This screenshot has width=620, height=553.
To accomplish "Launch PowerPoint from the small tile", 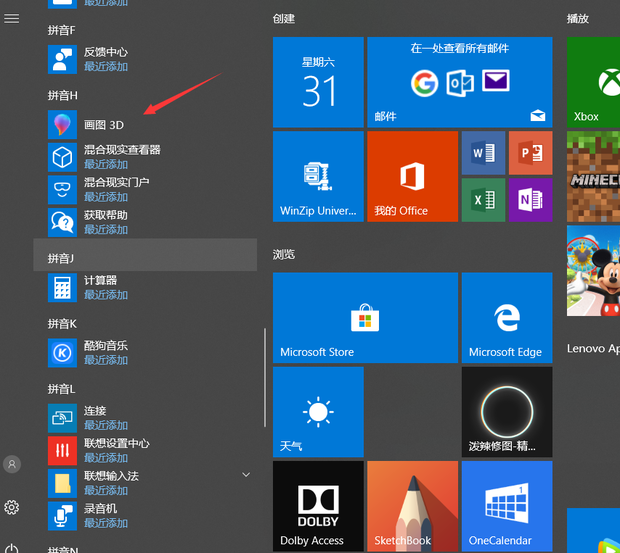I will (x=530, y=153).
